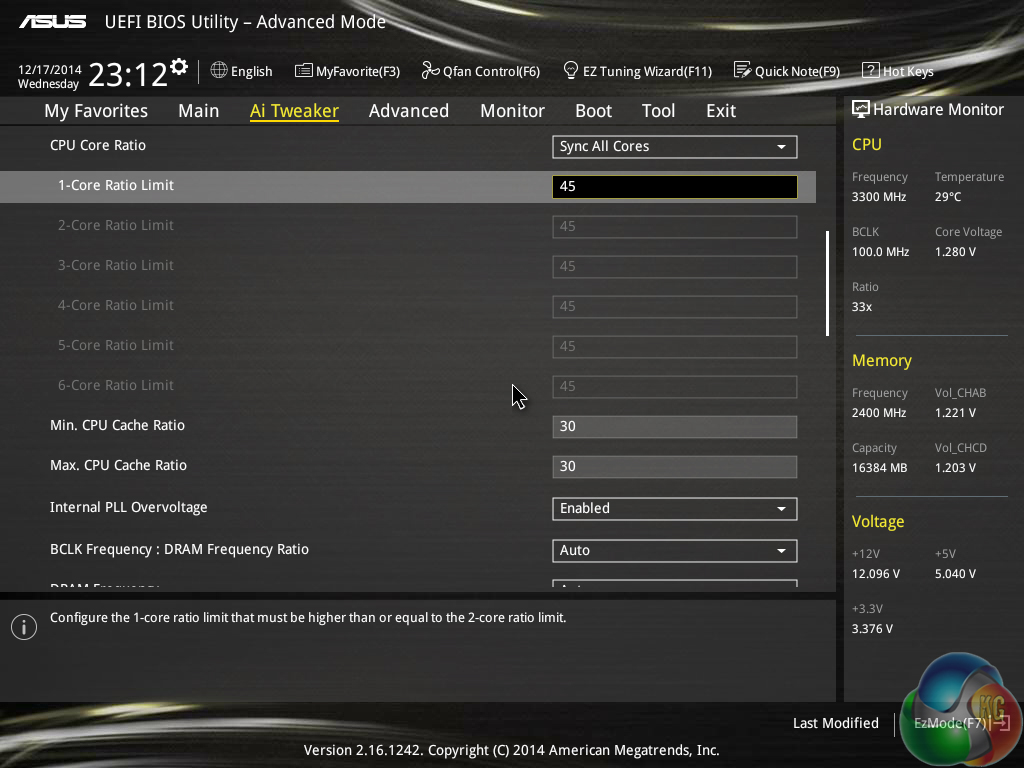Image resolution: width=1024 pixels, height=768 pixels.
Task: Click the EzMode exit arrow icon
Action: [x=1002, y=722]
